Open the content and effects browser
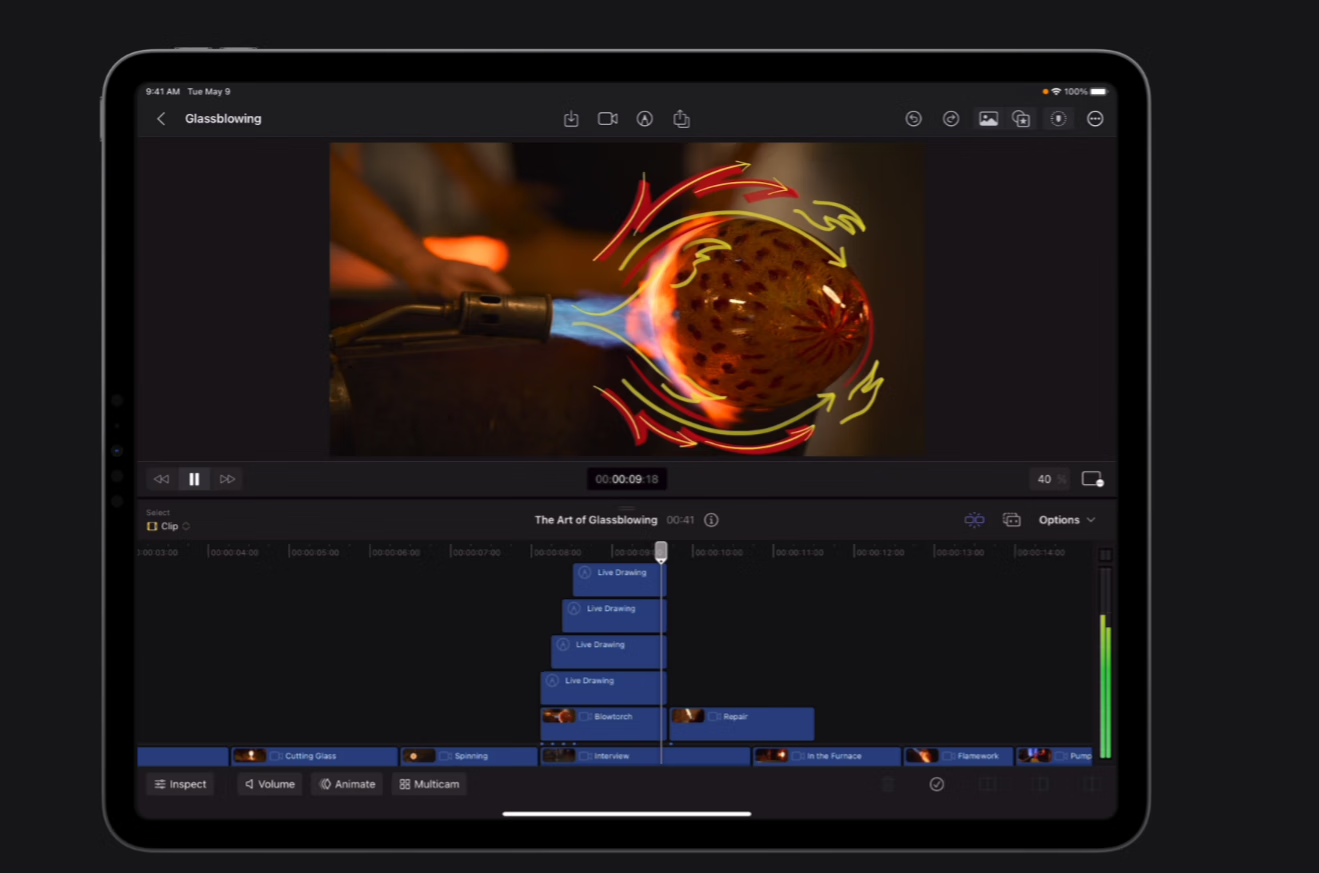 pyautogui.click(x=1021, y=119)
